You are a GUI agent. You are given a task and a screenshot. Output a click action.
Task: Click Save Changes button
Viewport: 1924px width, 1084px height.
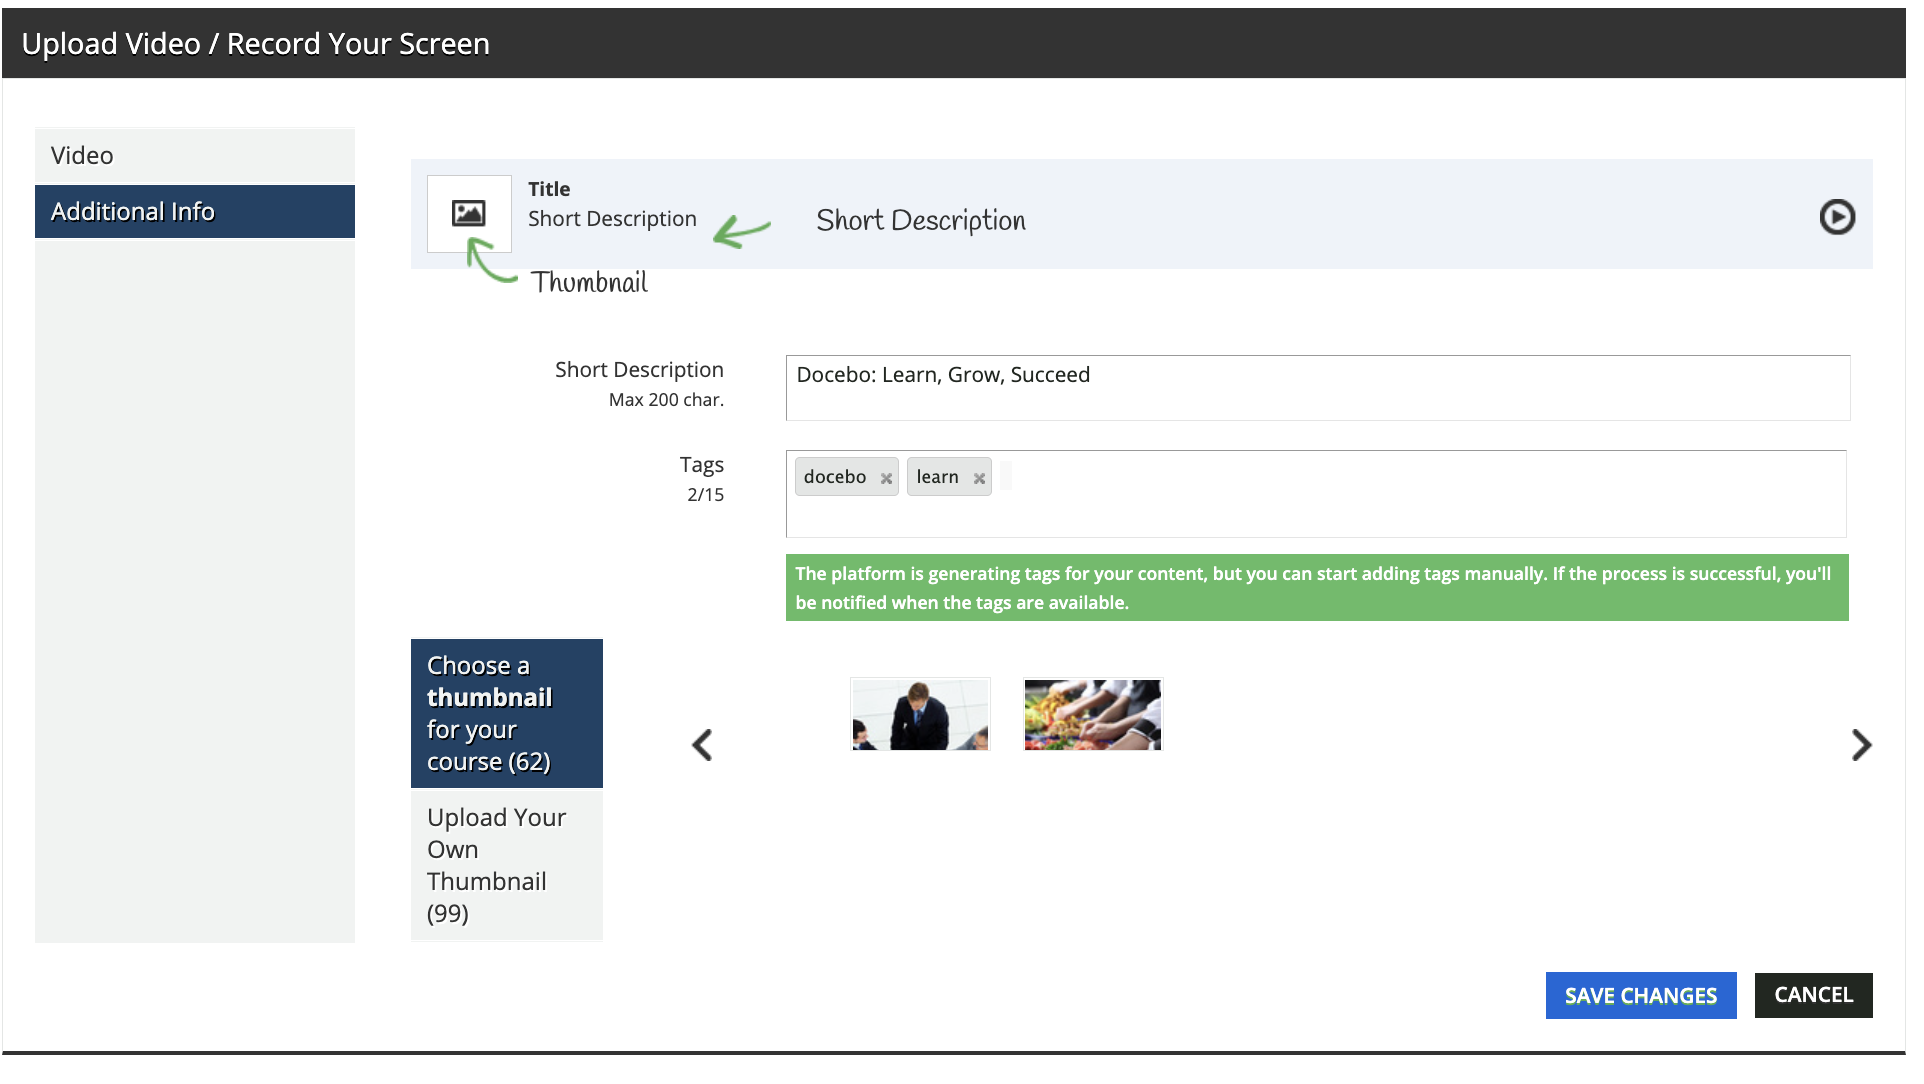[1640, 995]
